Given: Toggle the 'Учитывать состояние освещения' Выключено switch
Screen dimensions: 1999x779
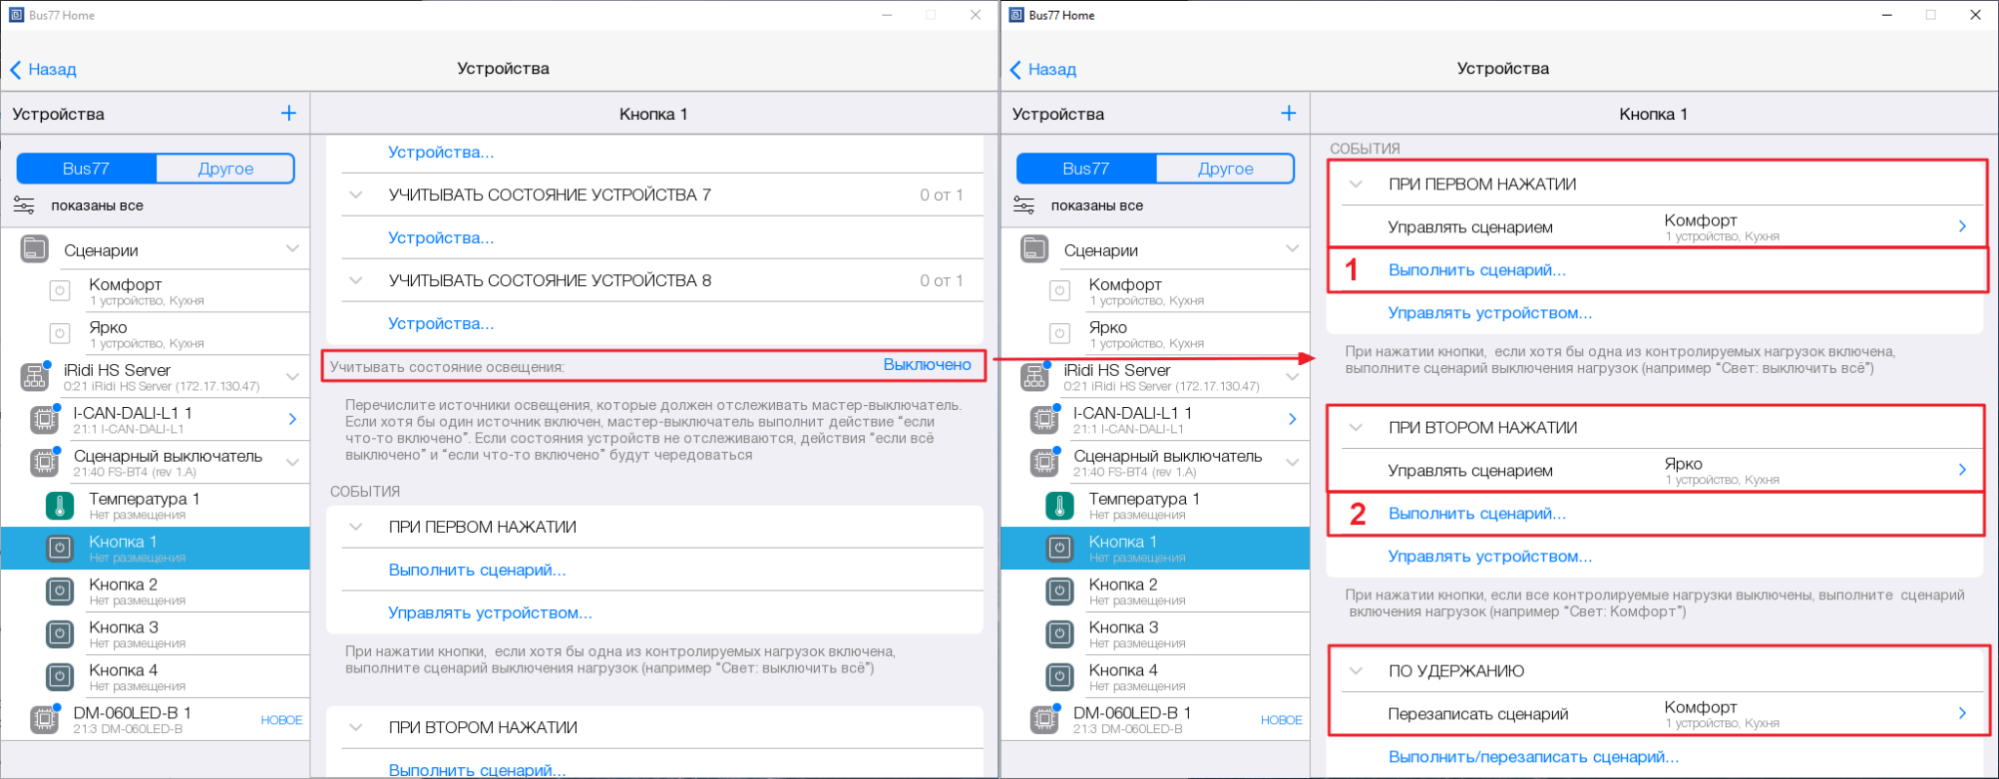Looking at the screenshot, I should coord(926,365).
